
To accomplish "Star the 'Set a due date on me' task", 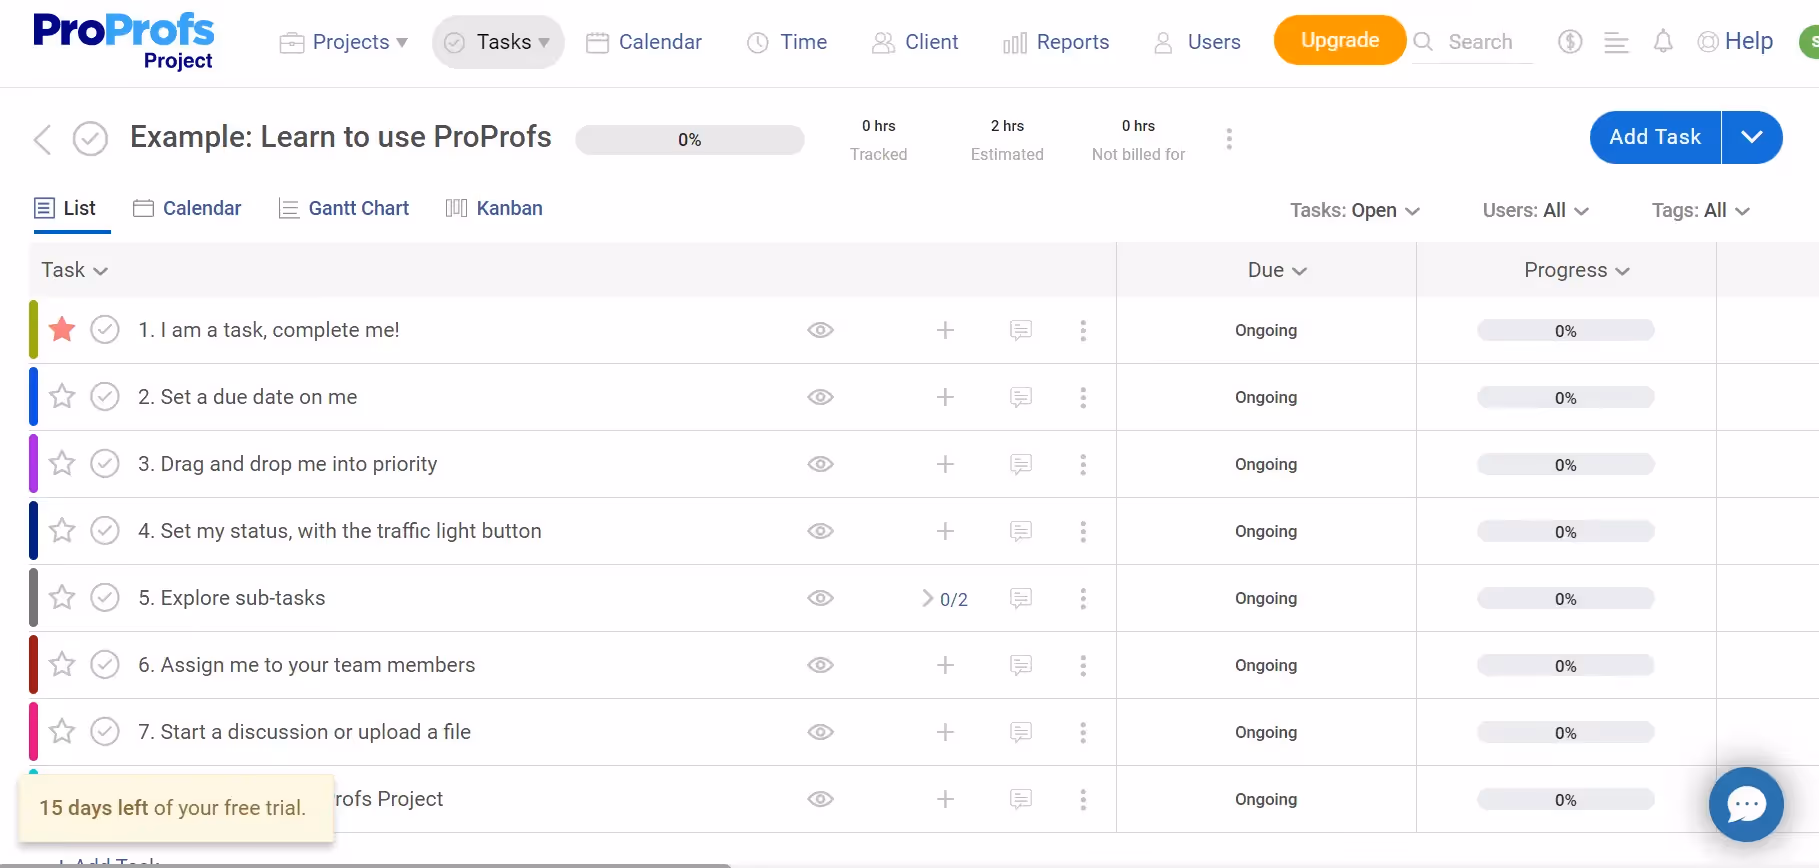I will point(62,397).
